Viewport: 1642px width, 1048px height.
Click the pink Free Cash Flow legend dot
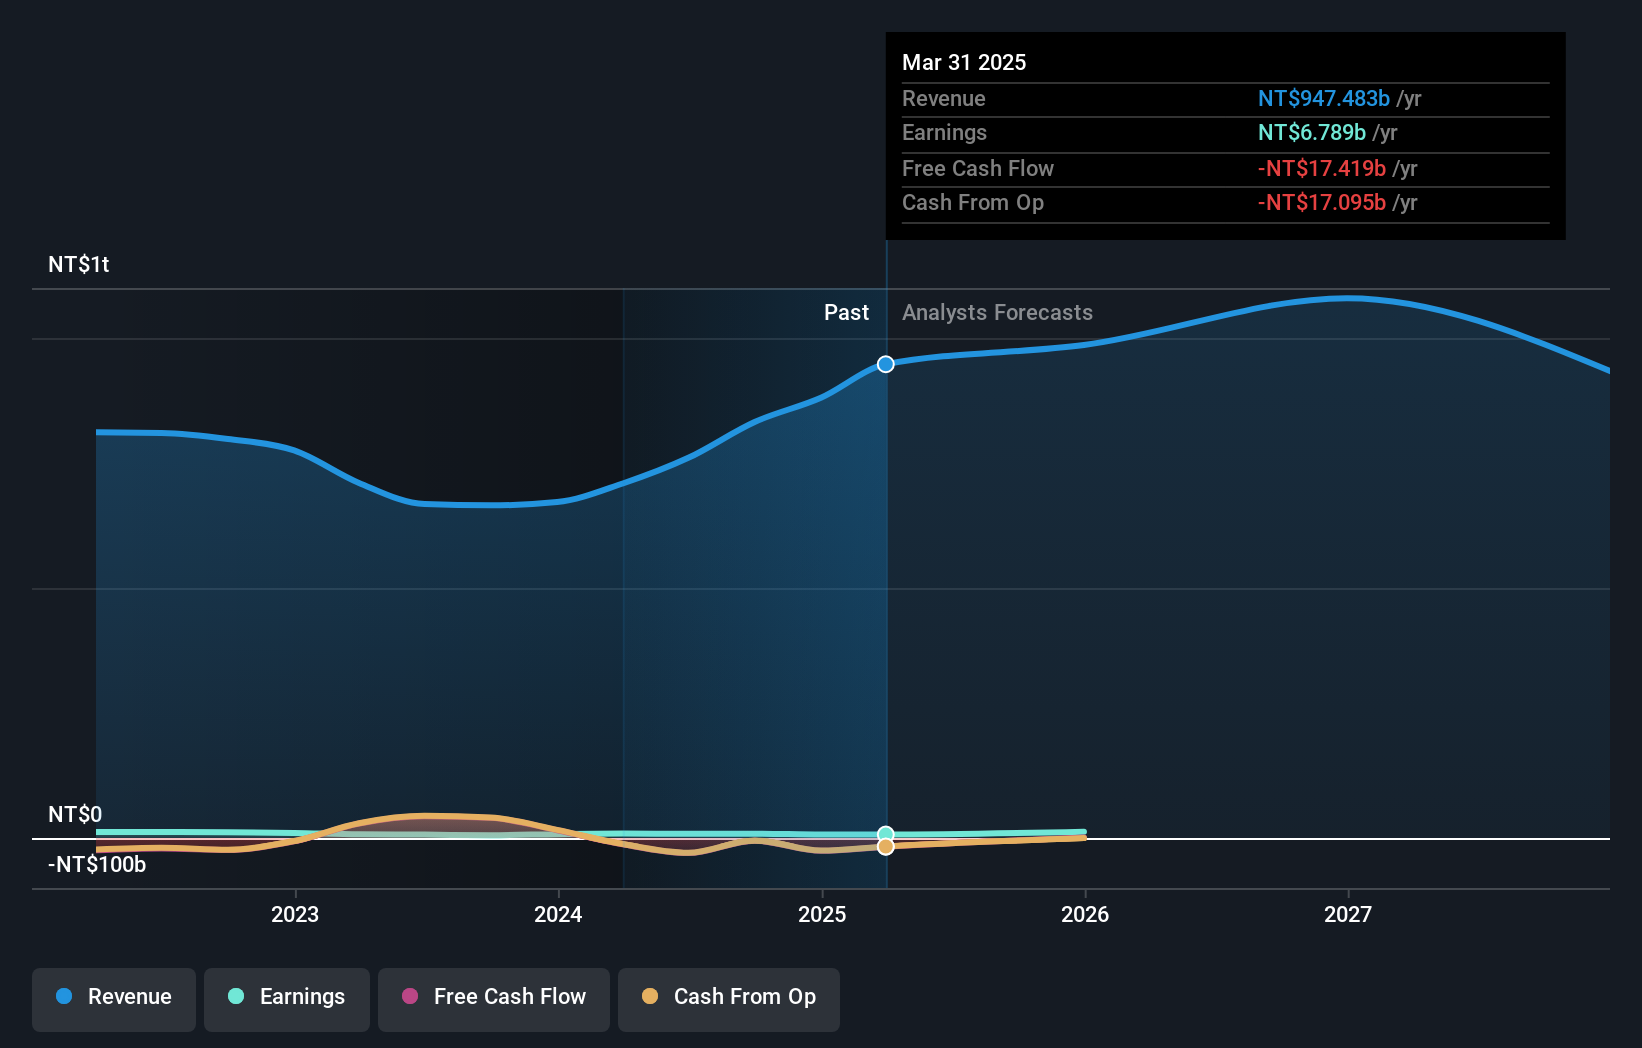pyautogui.click(x=410, y=996)
